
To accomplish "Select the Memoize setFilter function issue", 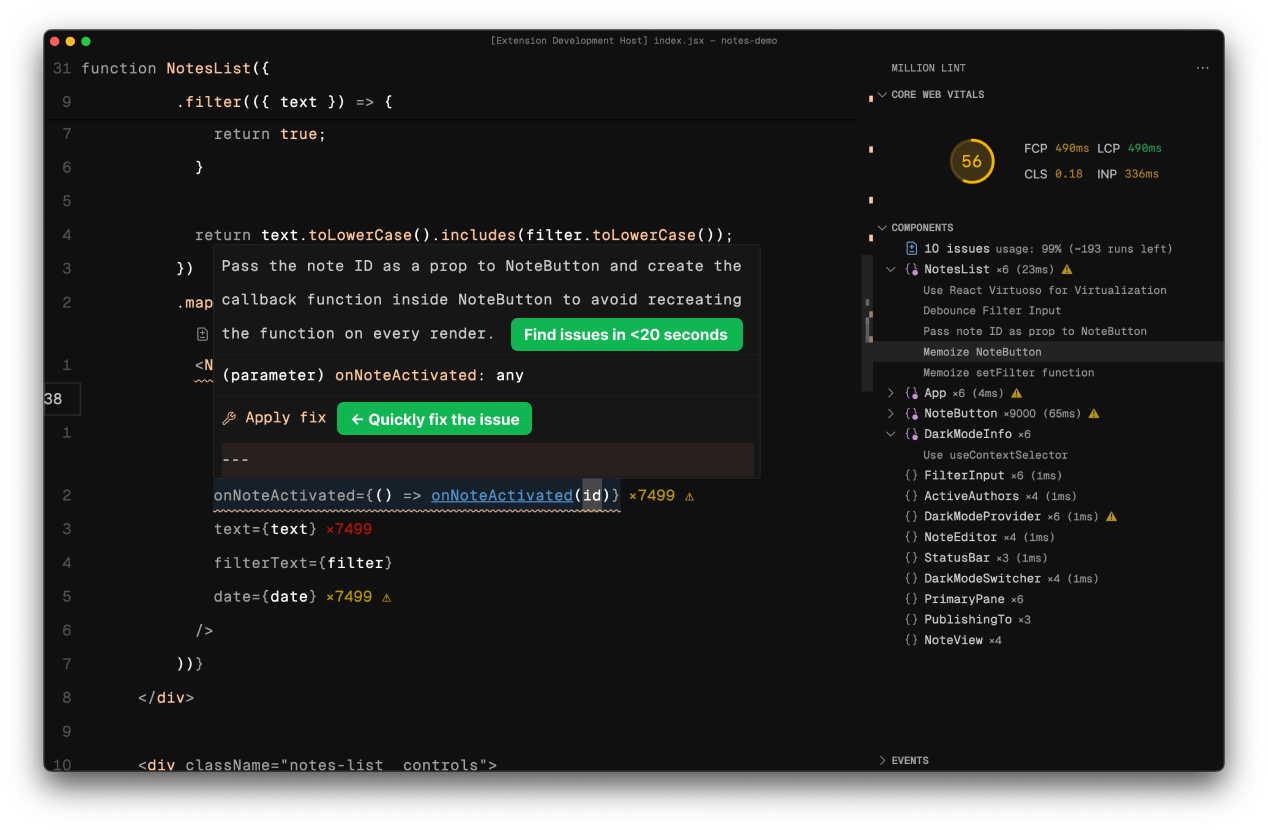I will (1009, 372).
